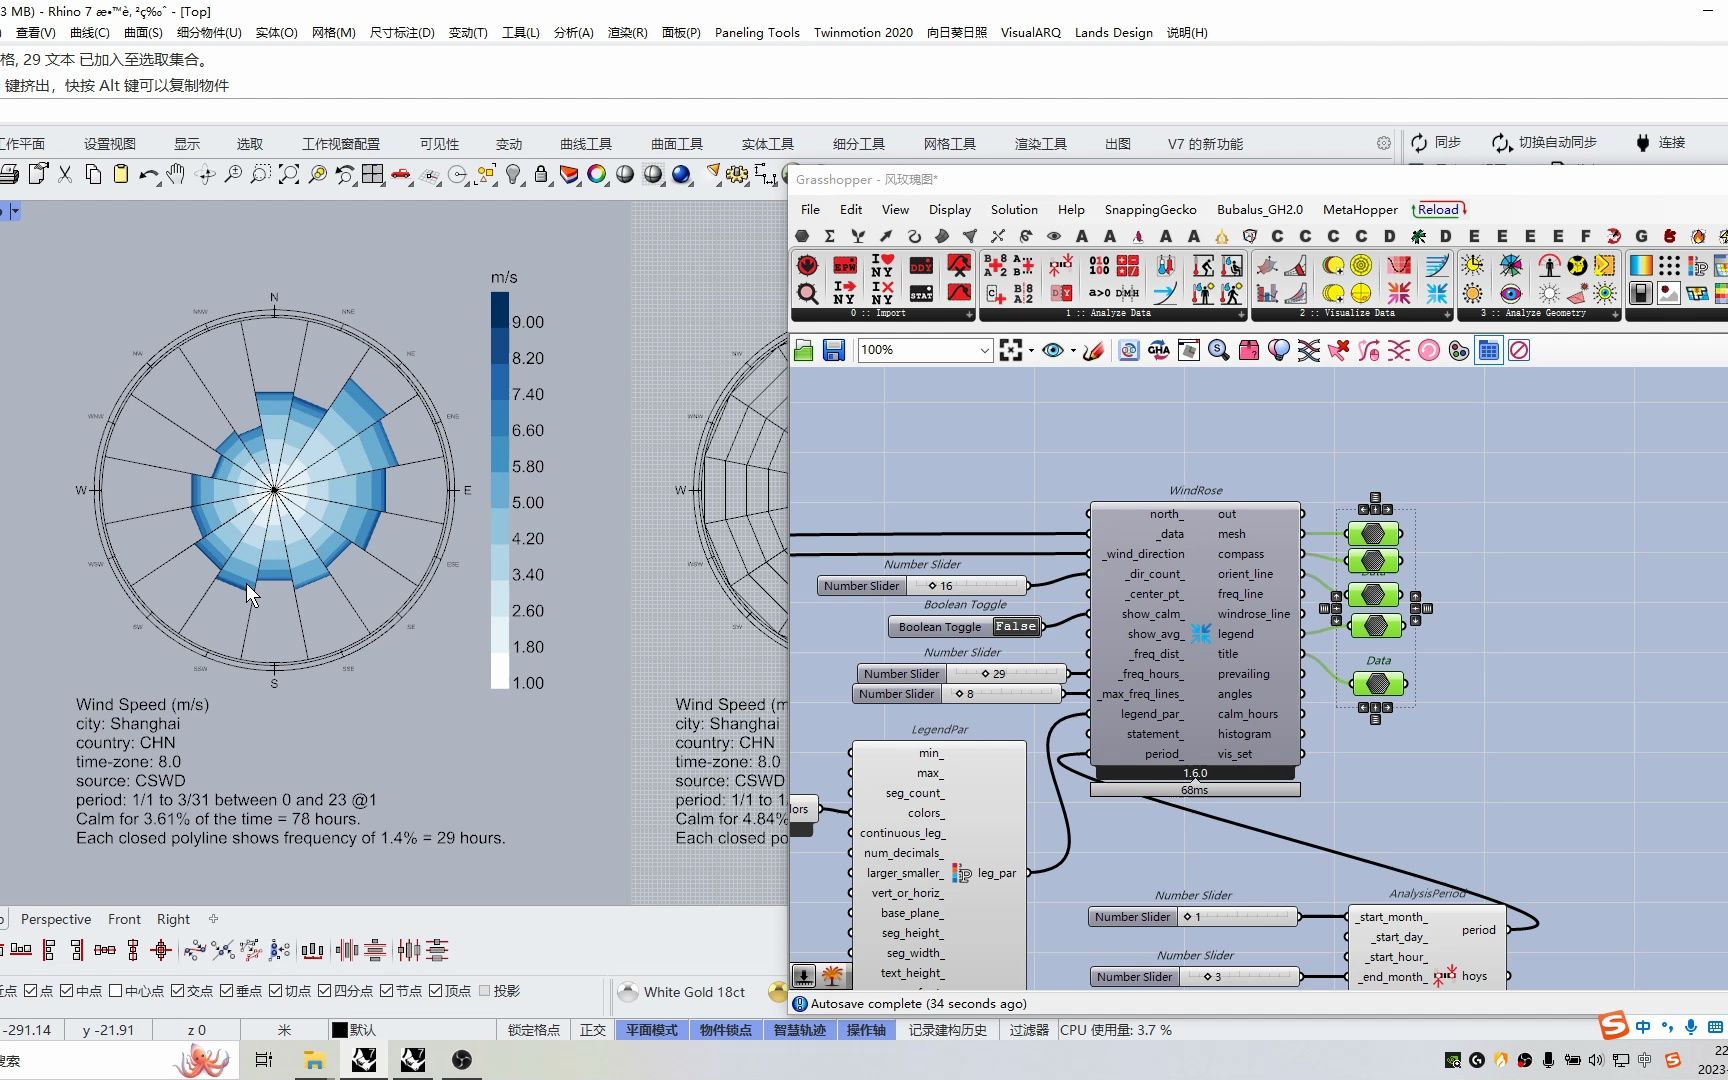Click the blue rendered sphere icon
This screenshot has height=1080, width=1728.
pos(681,174)
